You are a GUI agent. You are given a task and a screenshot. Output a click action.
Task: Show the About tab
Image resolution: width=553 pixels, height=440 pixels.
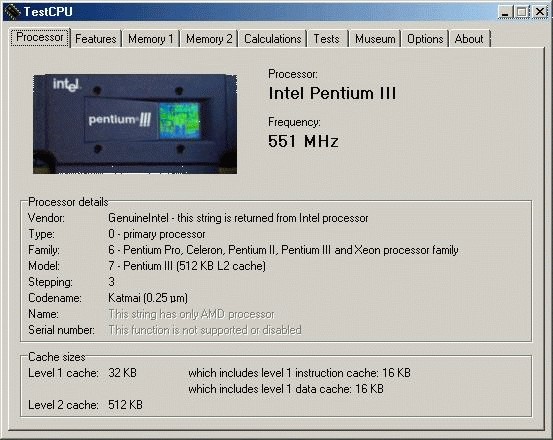click(x=469, y=39)
